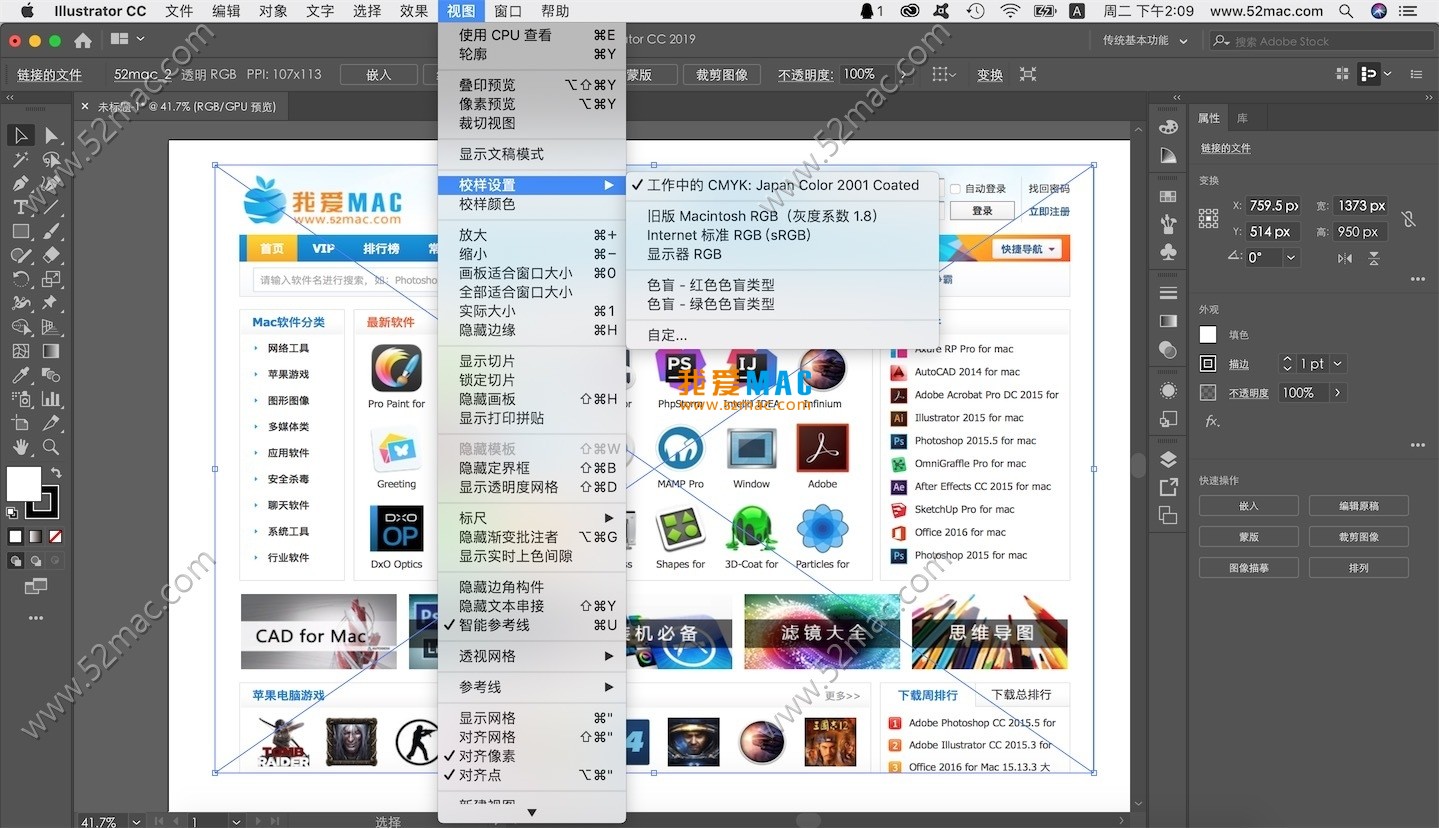Open the Asset Export panel icon

coord(1168,487)
